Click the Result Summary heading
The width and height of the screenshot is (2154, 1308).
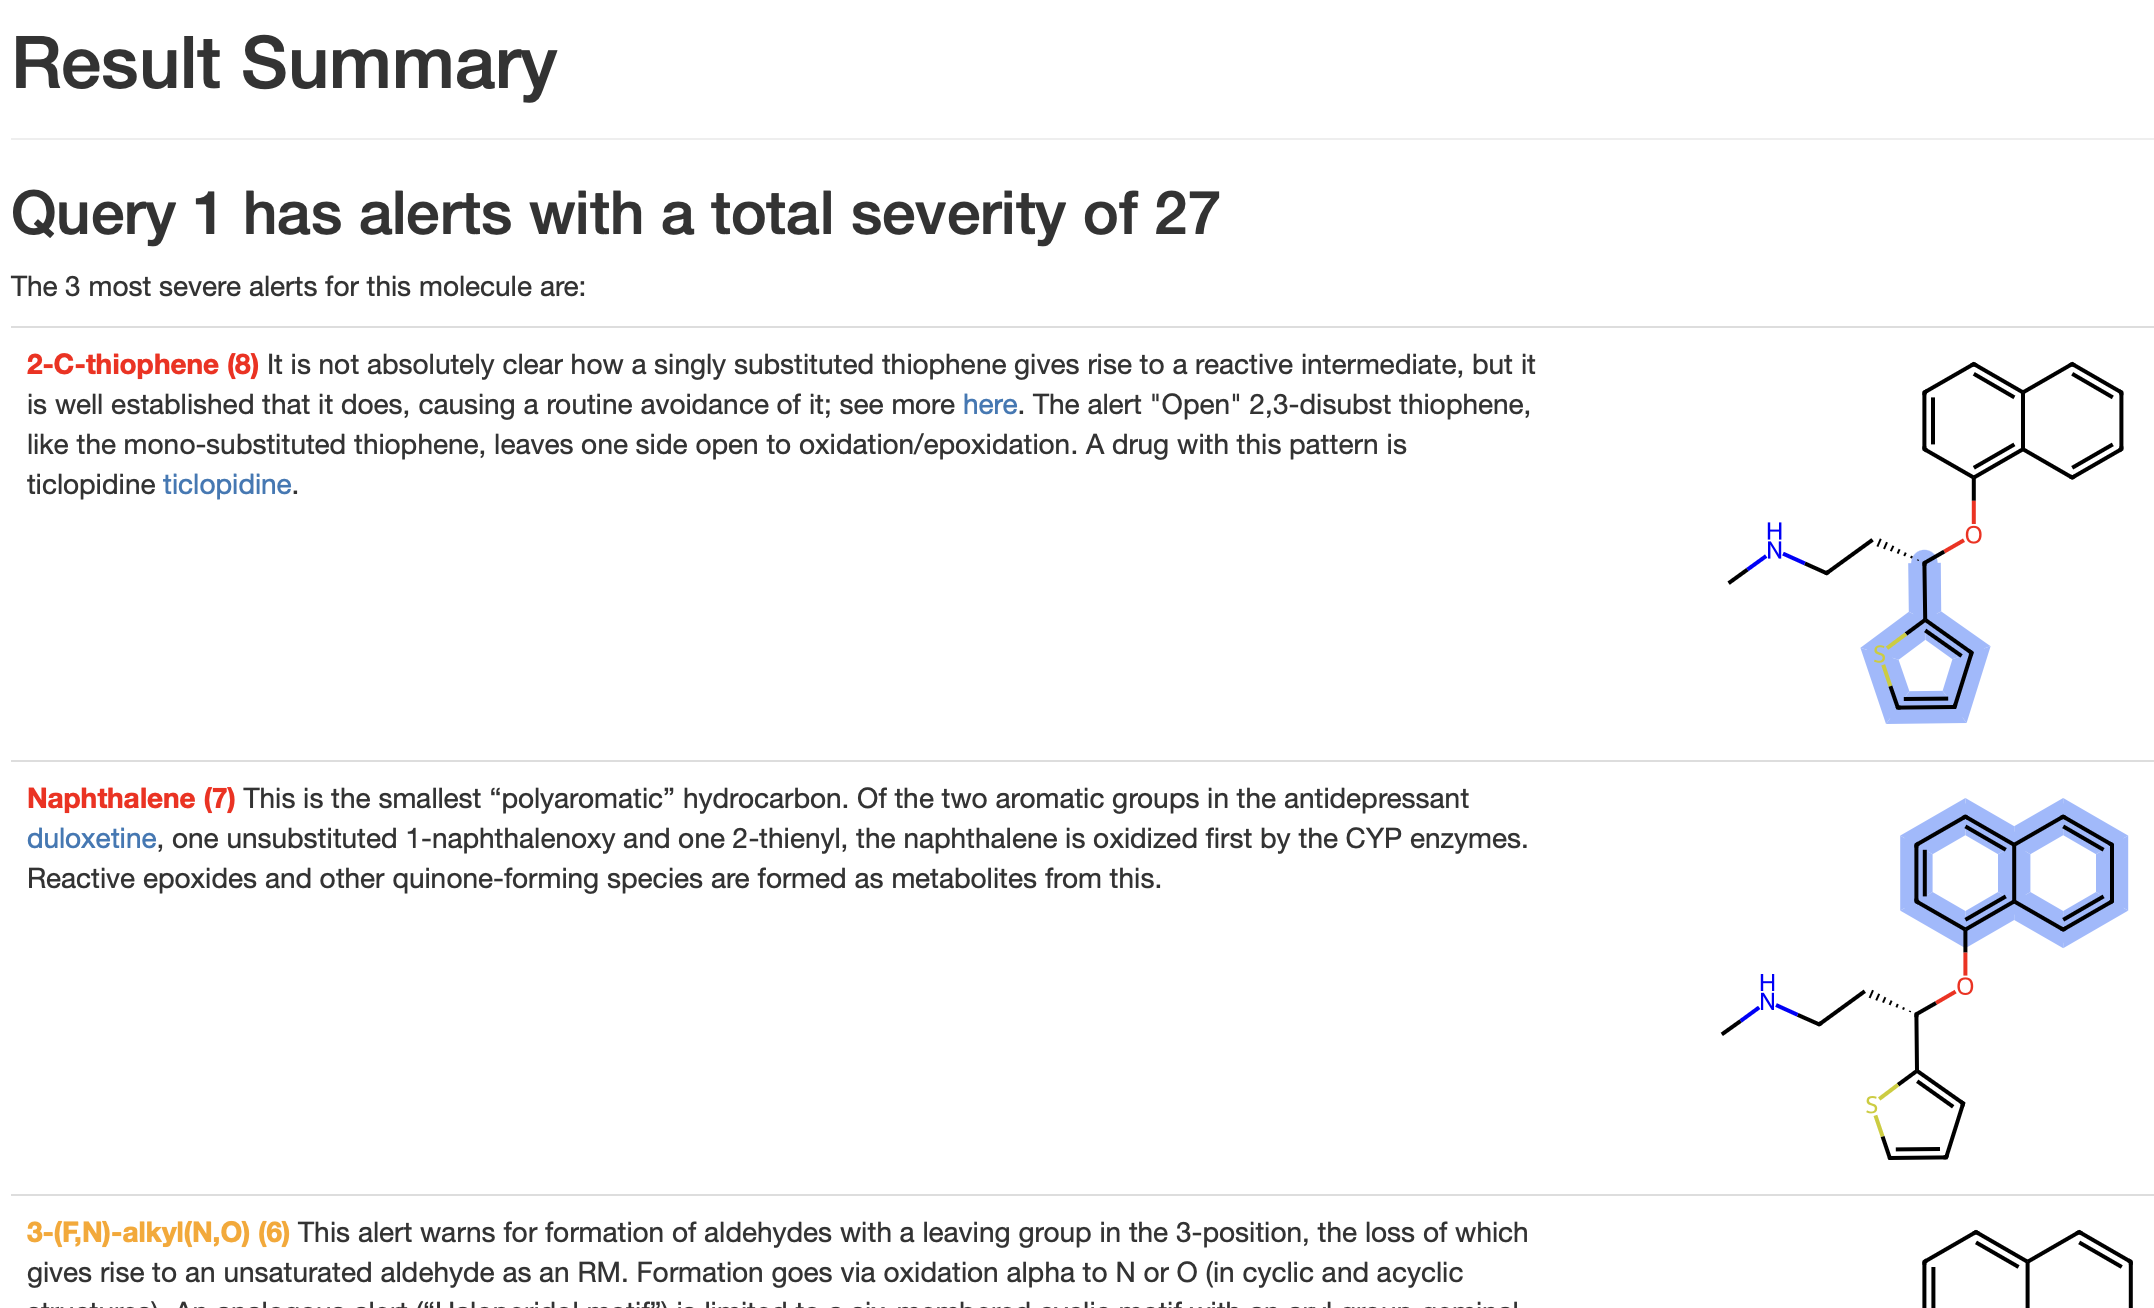coord(284,64)
